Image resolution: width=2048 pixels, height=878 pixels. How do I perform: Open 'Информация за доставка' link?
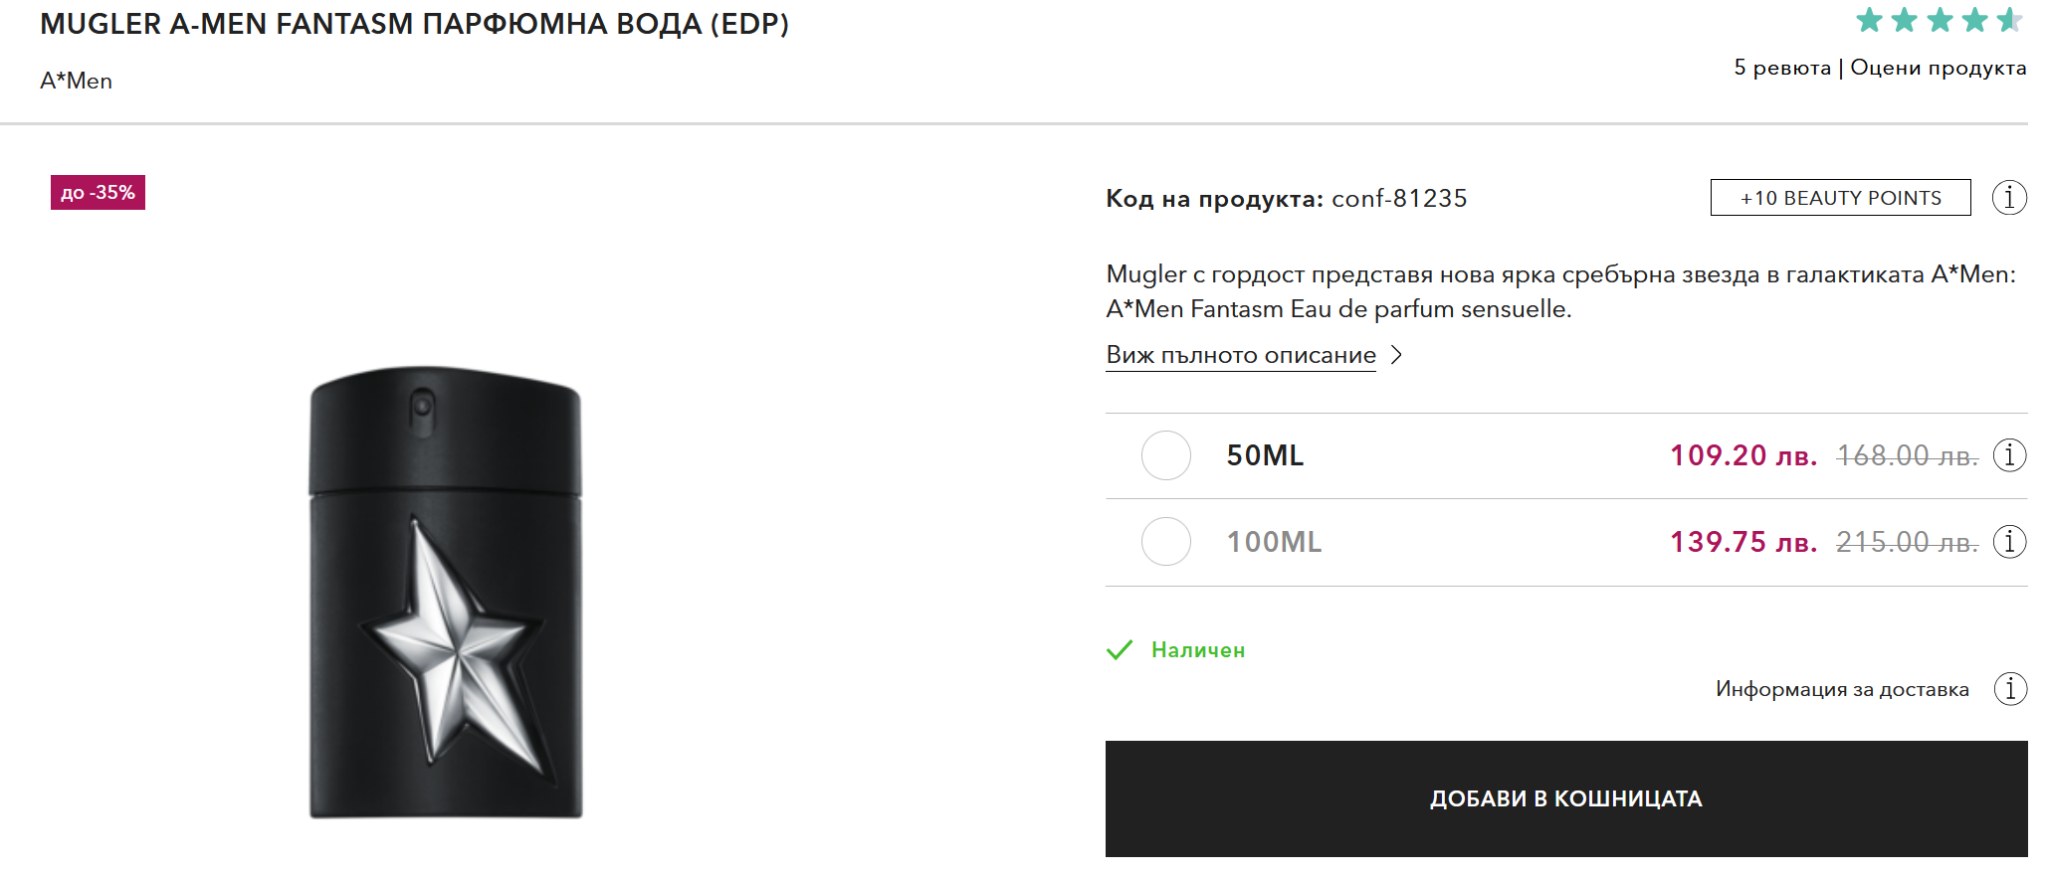1842,689
